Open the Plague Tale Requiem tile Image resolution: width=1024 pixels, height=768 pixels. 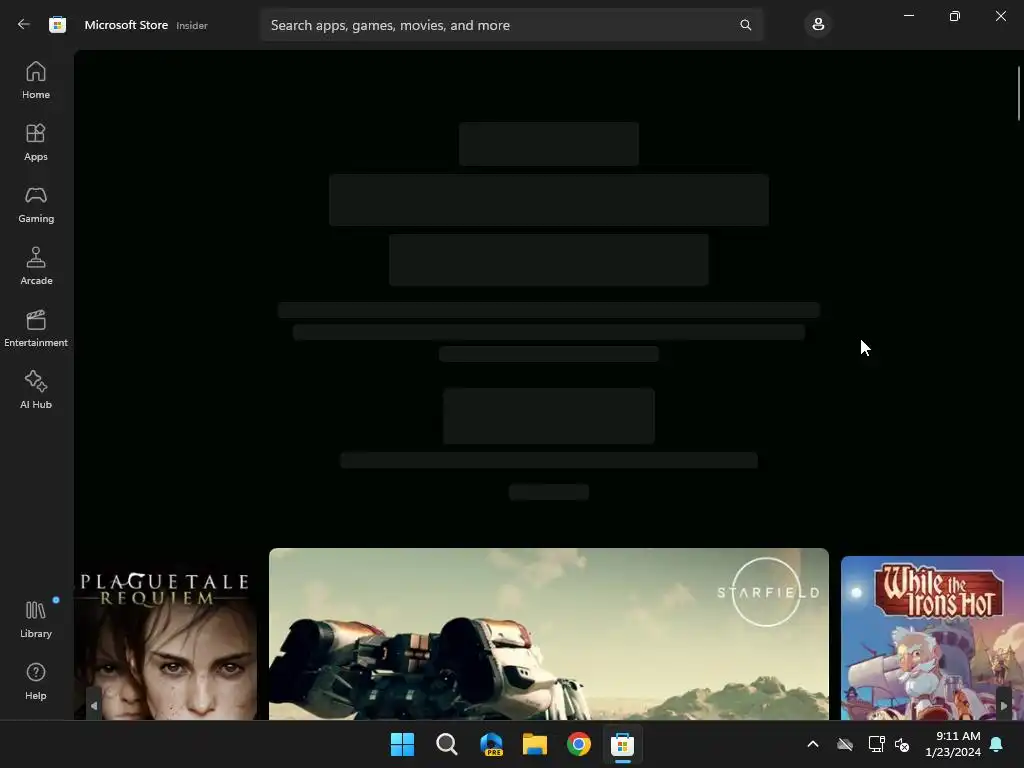tap(166, 638)
